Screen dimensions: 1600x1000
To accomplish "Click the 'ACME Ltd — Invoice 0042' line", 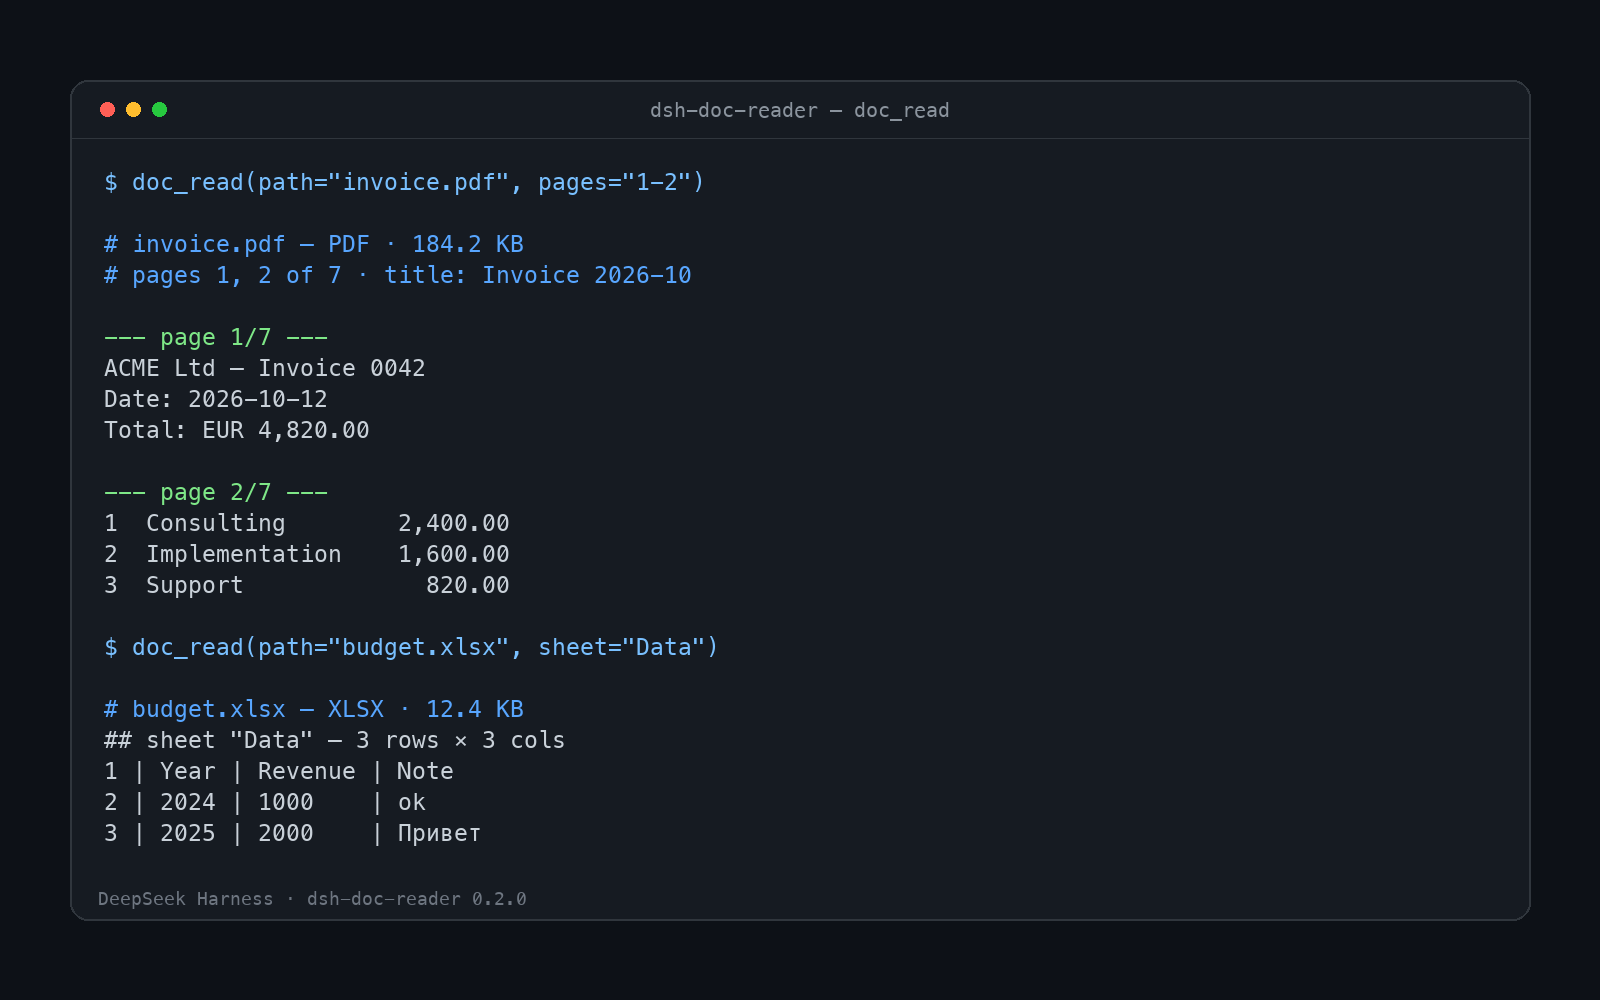I will 265,368.
